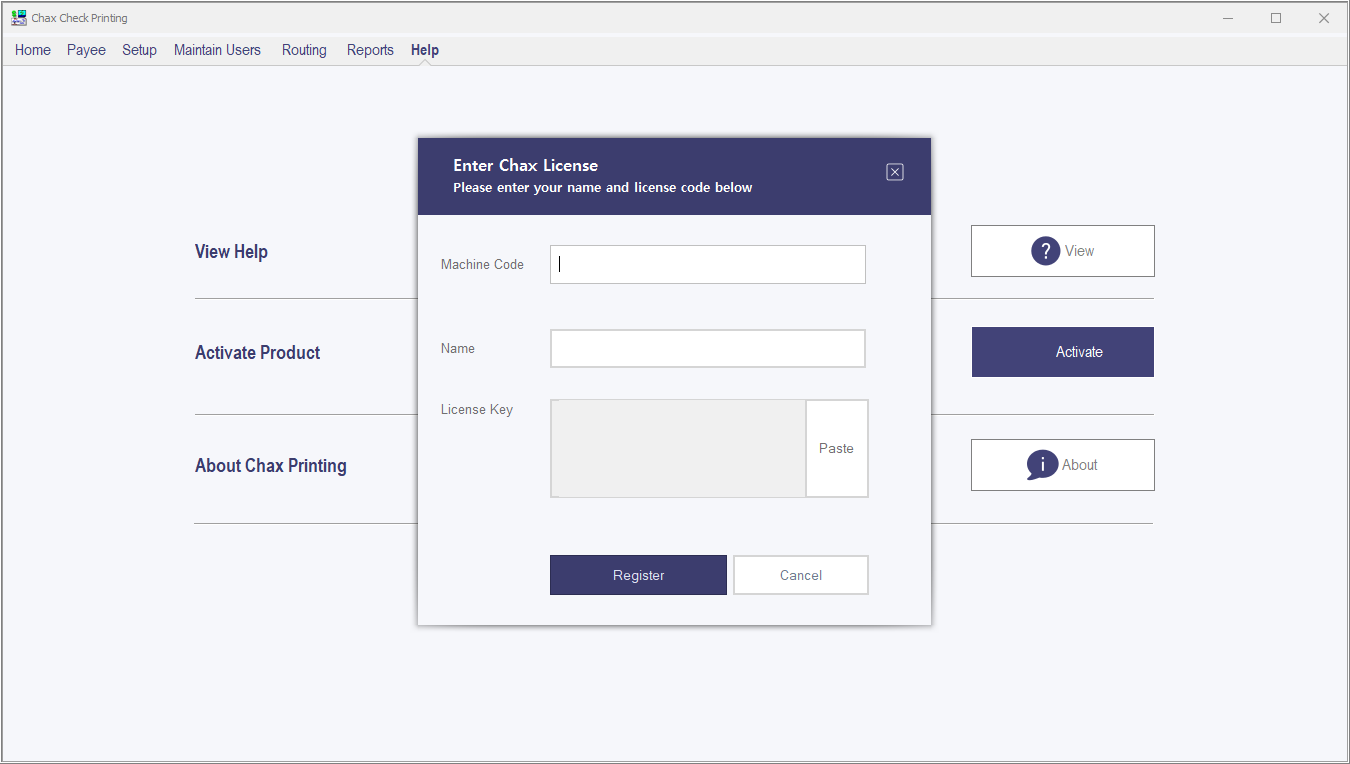Open the Payee menu
This screenshot has width=1350, height=764.
[86, 50]
